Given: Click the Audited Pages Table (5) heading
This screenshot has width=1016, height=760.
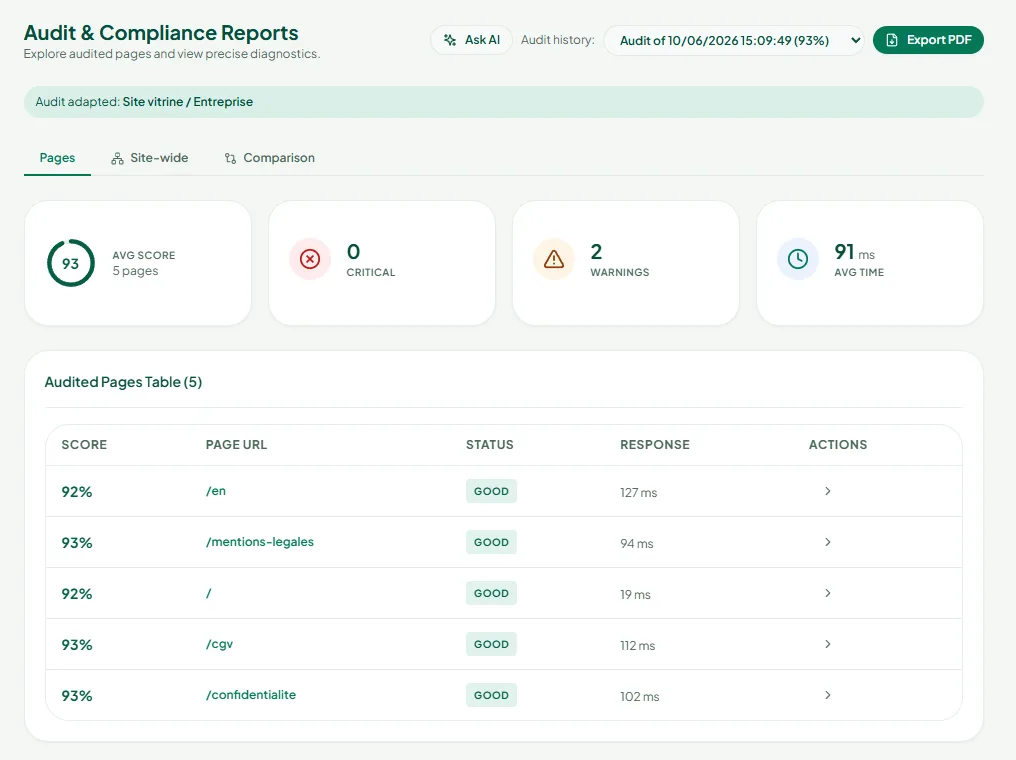Looking at the screenshot, I should tap(123, 382).
